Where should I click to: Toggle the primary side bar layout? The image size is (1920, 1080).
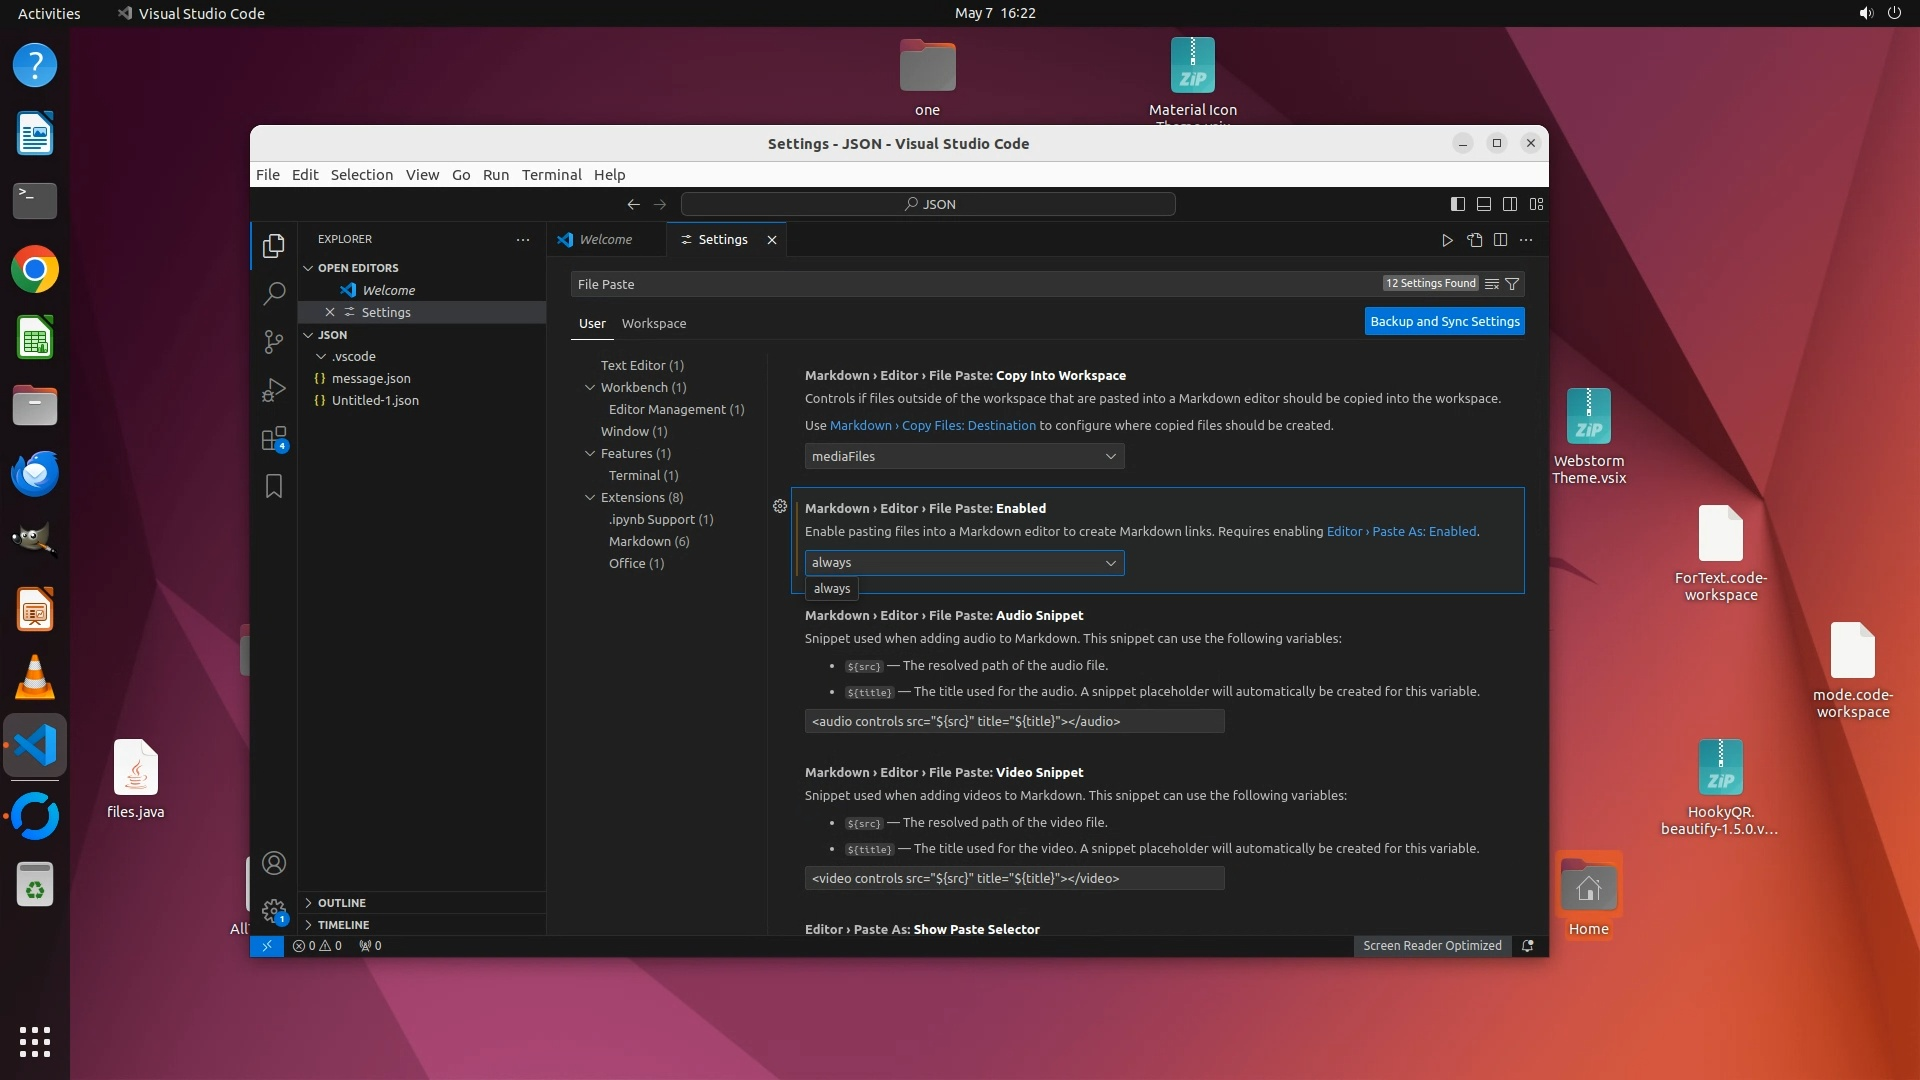pos(1457,204)
